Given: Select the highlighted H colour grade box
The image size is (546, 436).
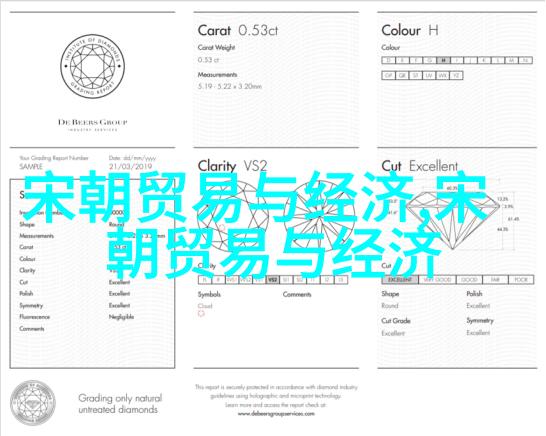Looking at the screenshot, I should [443, 61].
